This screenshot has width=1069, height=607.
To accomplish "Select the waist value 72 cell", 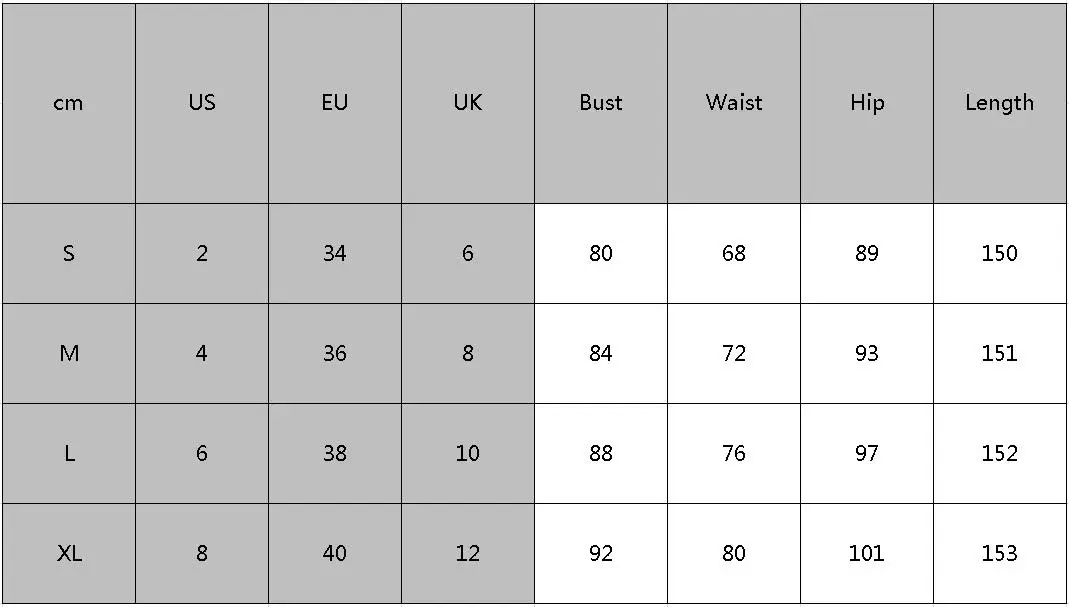I will coord(734,353).
